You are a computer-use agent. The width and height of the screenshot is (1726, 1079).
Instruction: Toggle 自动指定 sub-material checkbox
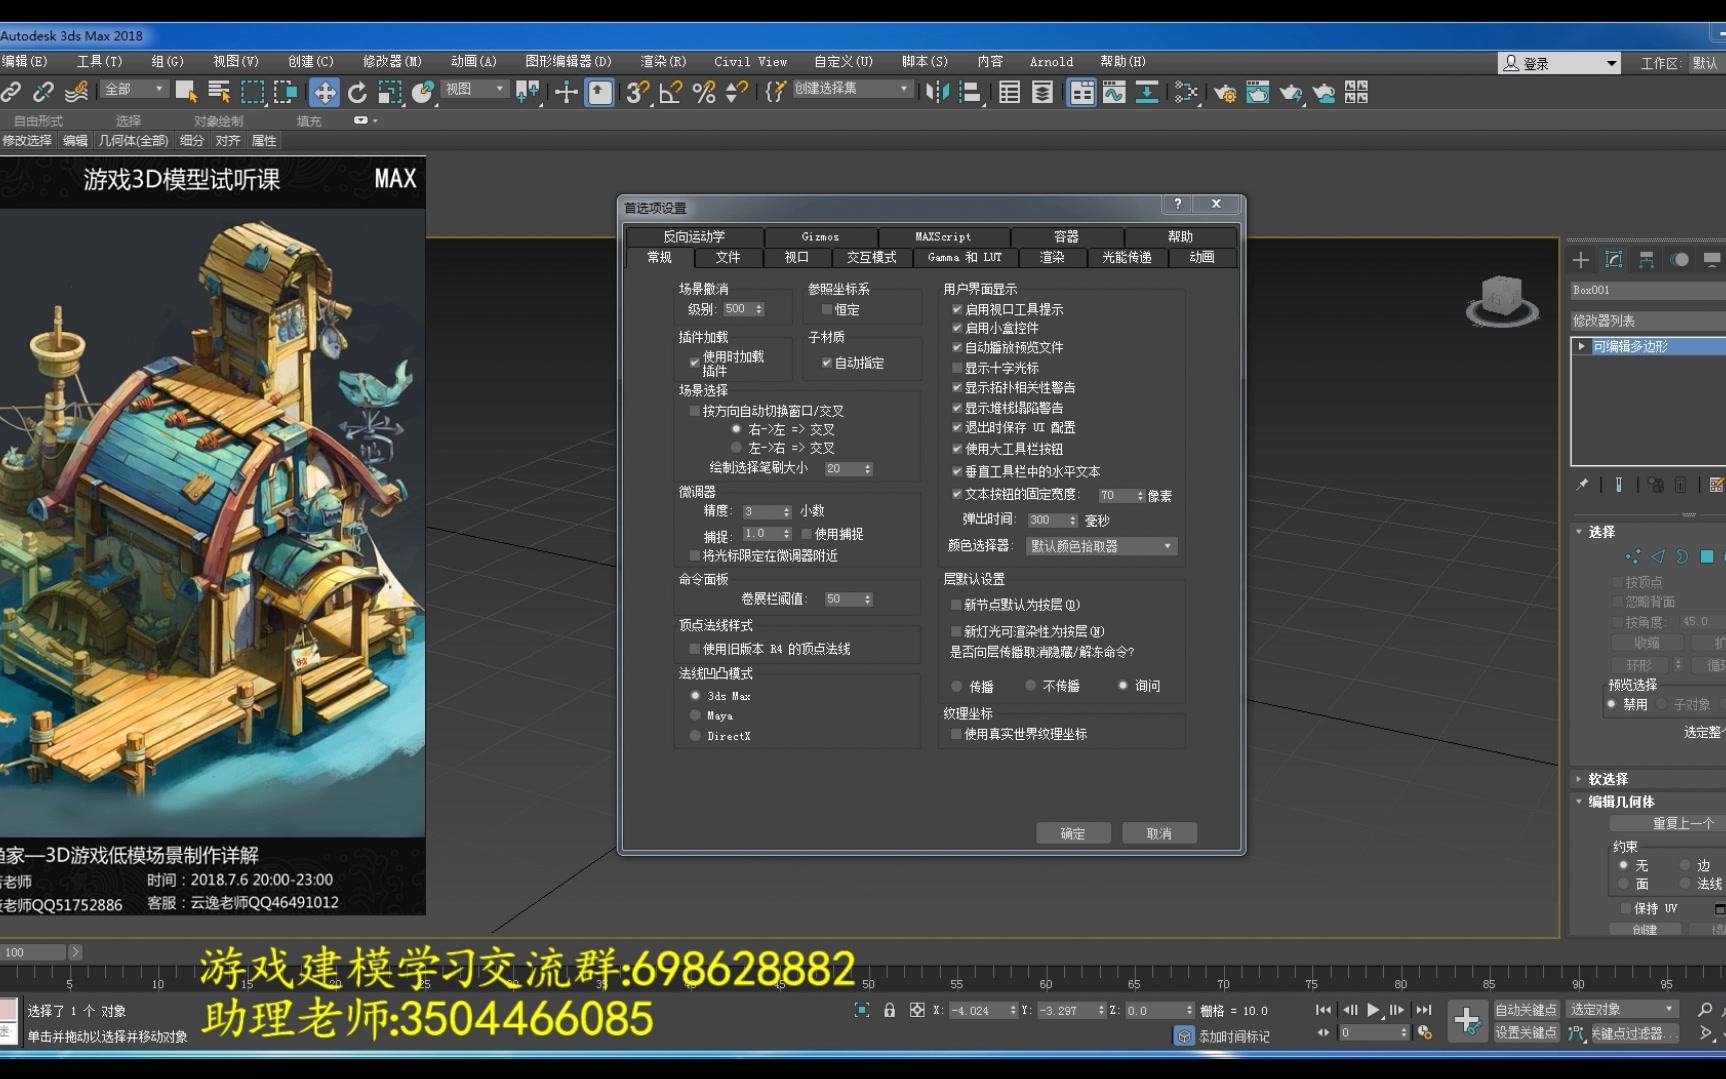click(827, 363)
